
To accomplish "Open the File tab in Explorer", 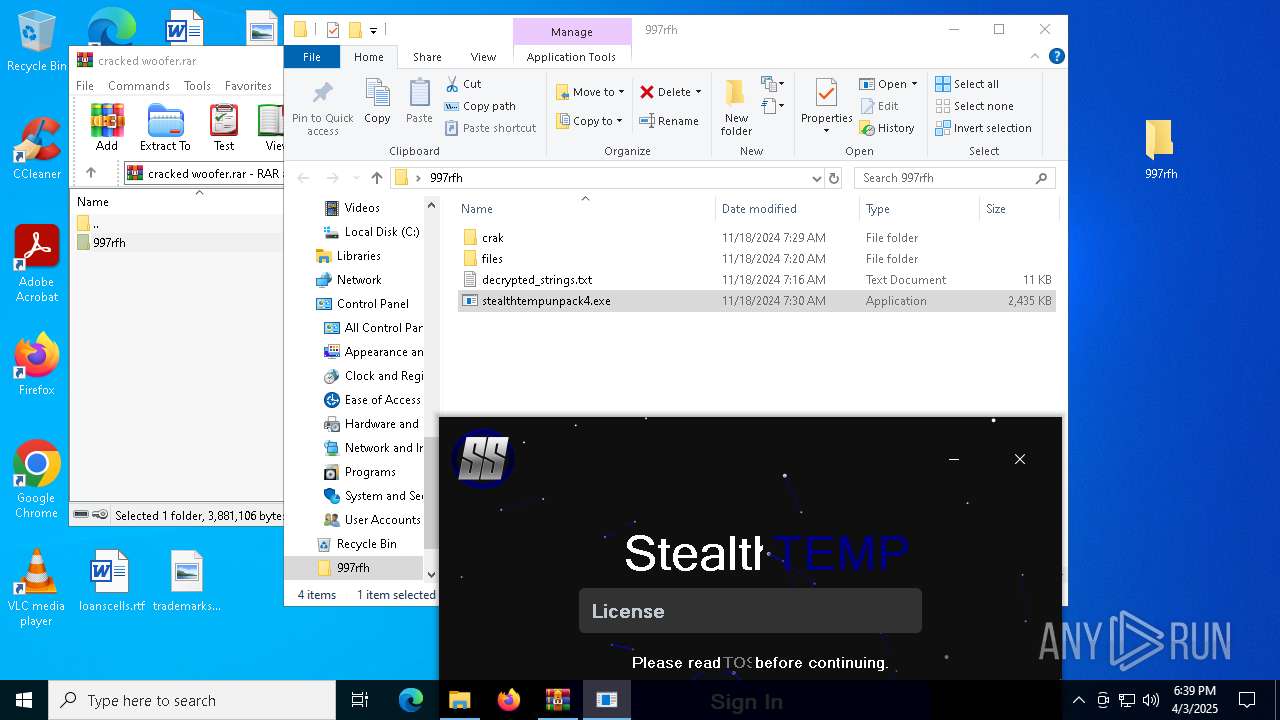I will [312, 57].
